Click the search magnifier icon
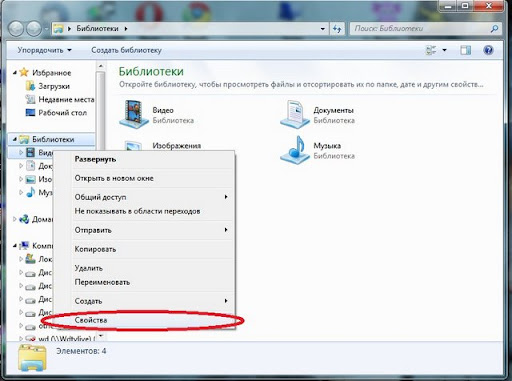The image size is (512, 381). (x=494, y=29)
